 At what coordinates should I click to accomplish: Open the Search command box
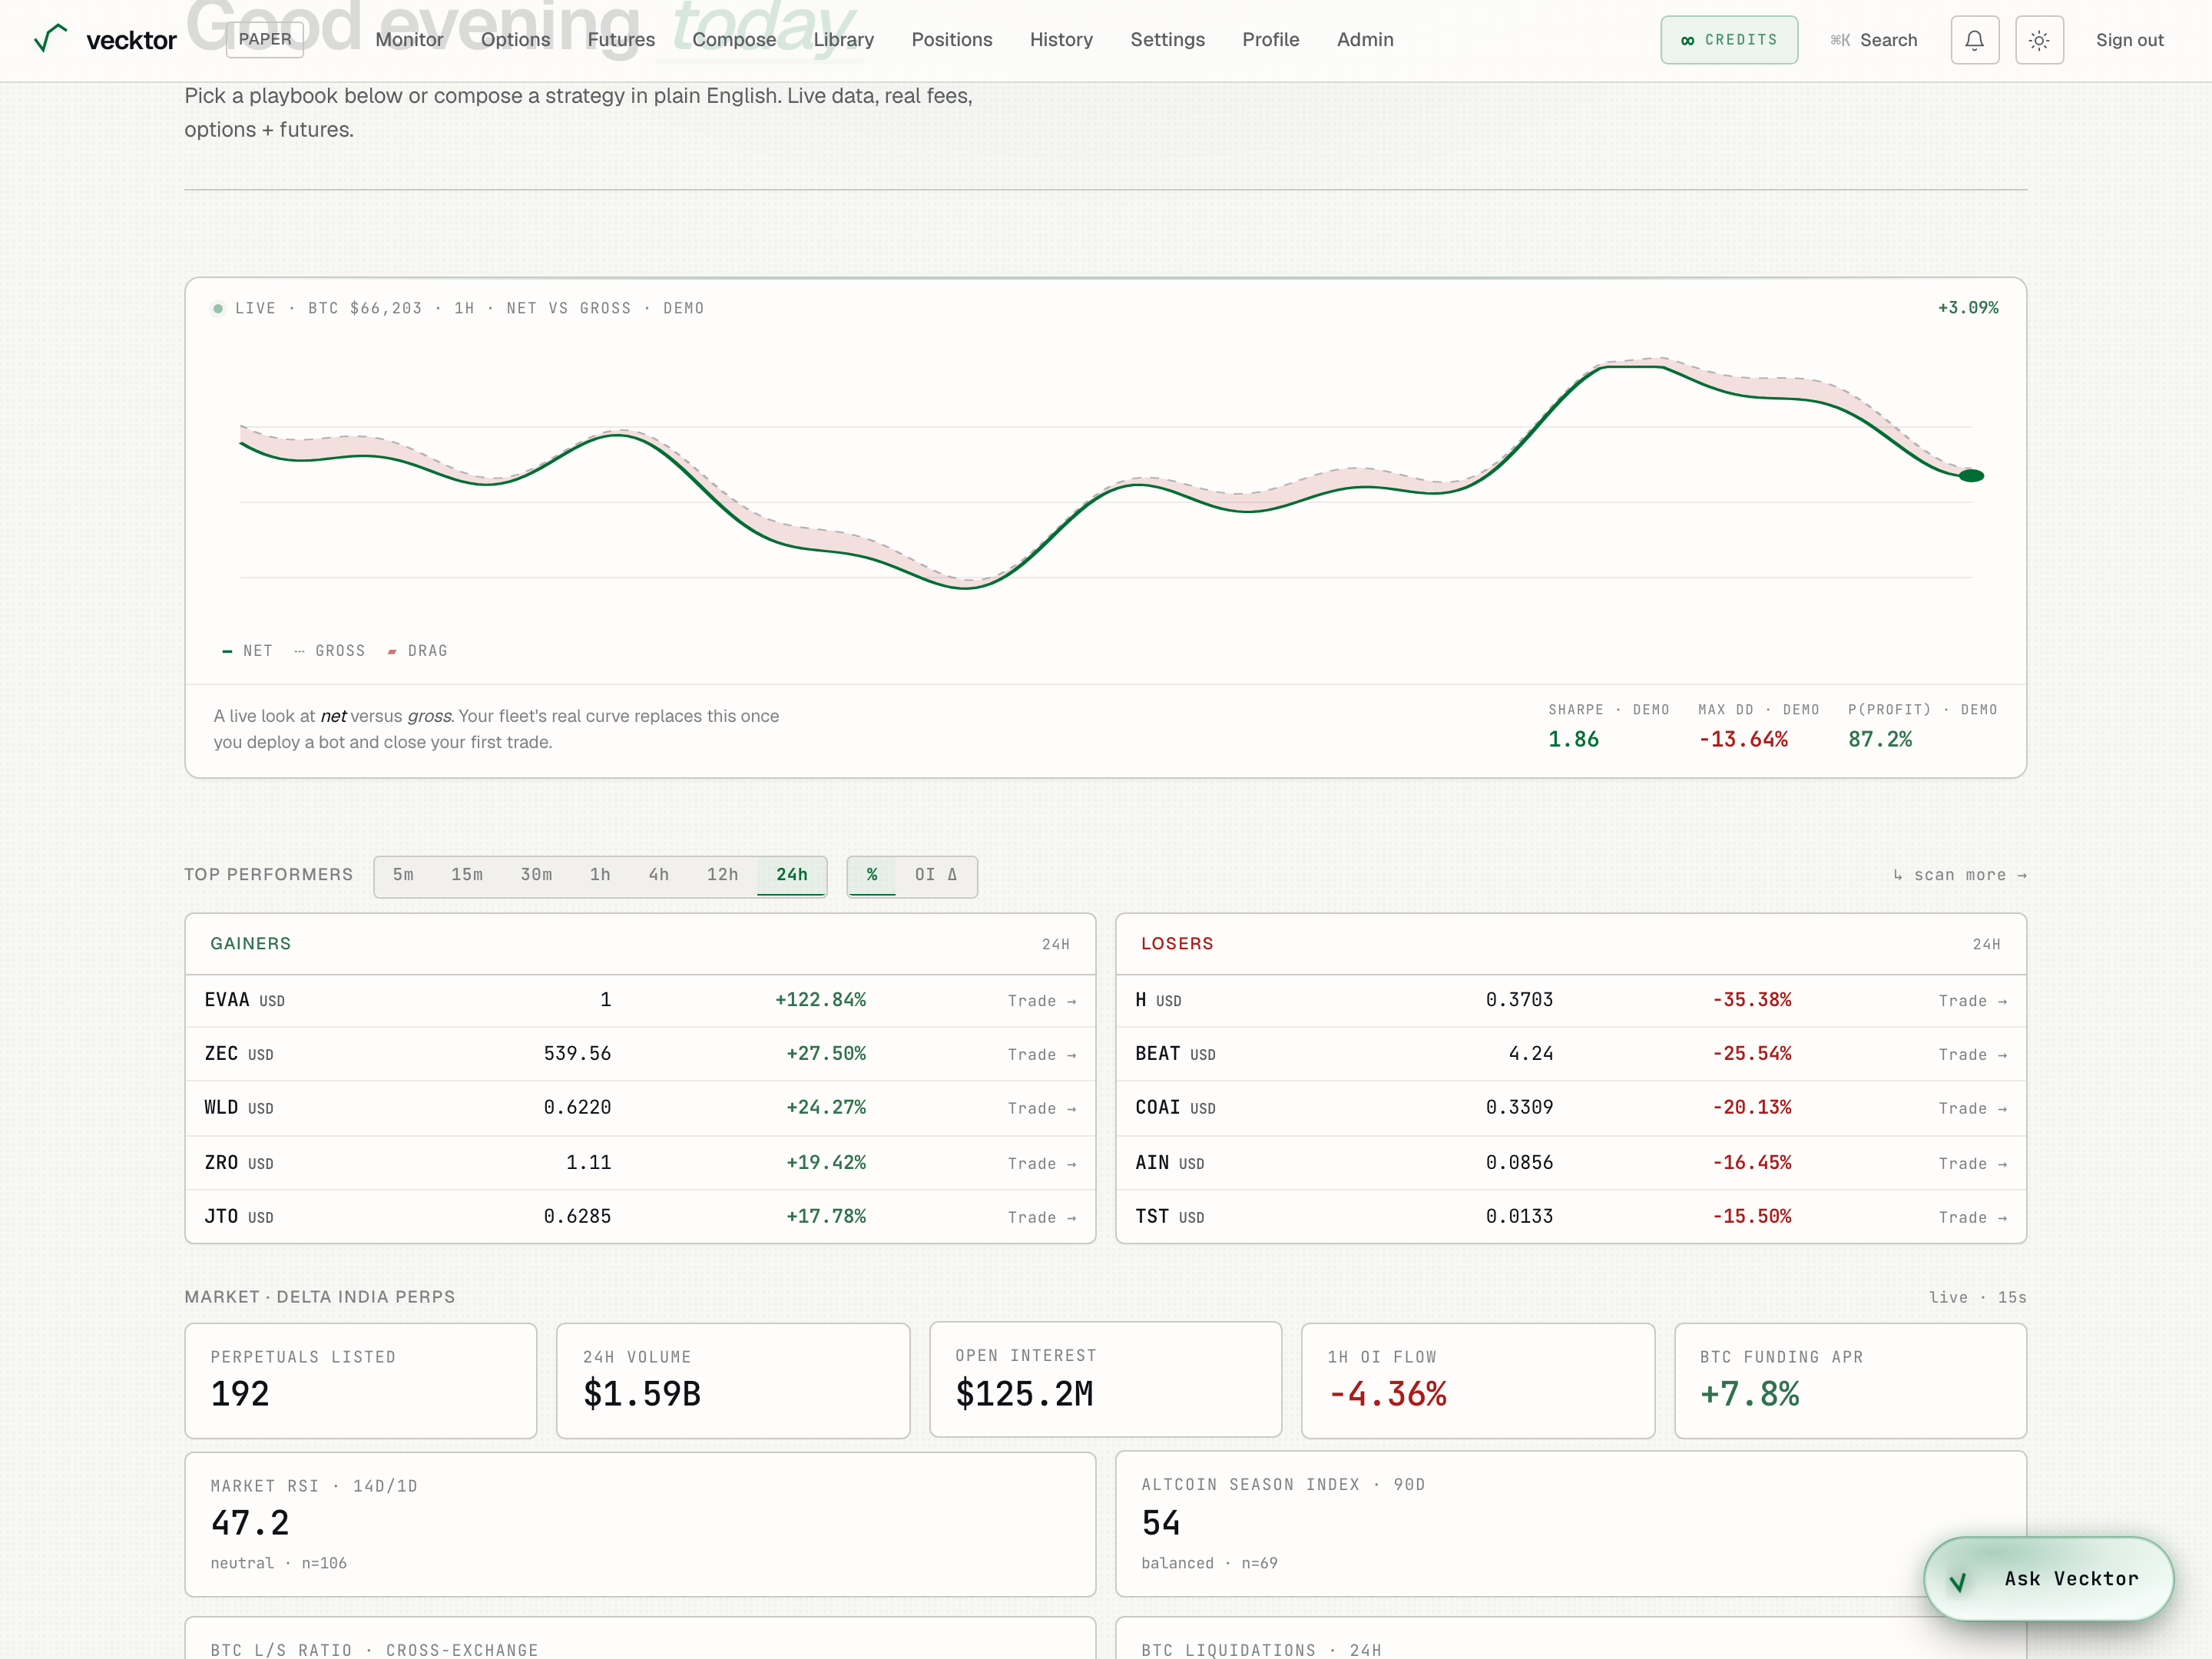[x=1874, y=40]
